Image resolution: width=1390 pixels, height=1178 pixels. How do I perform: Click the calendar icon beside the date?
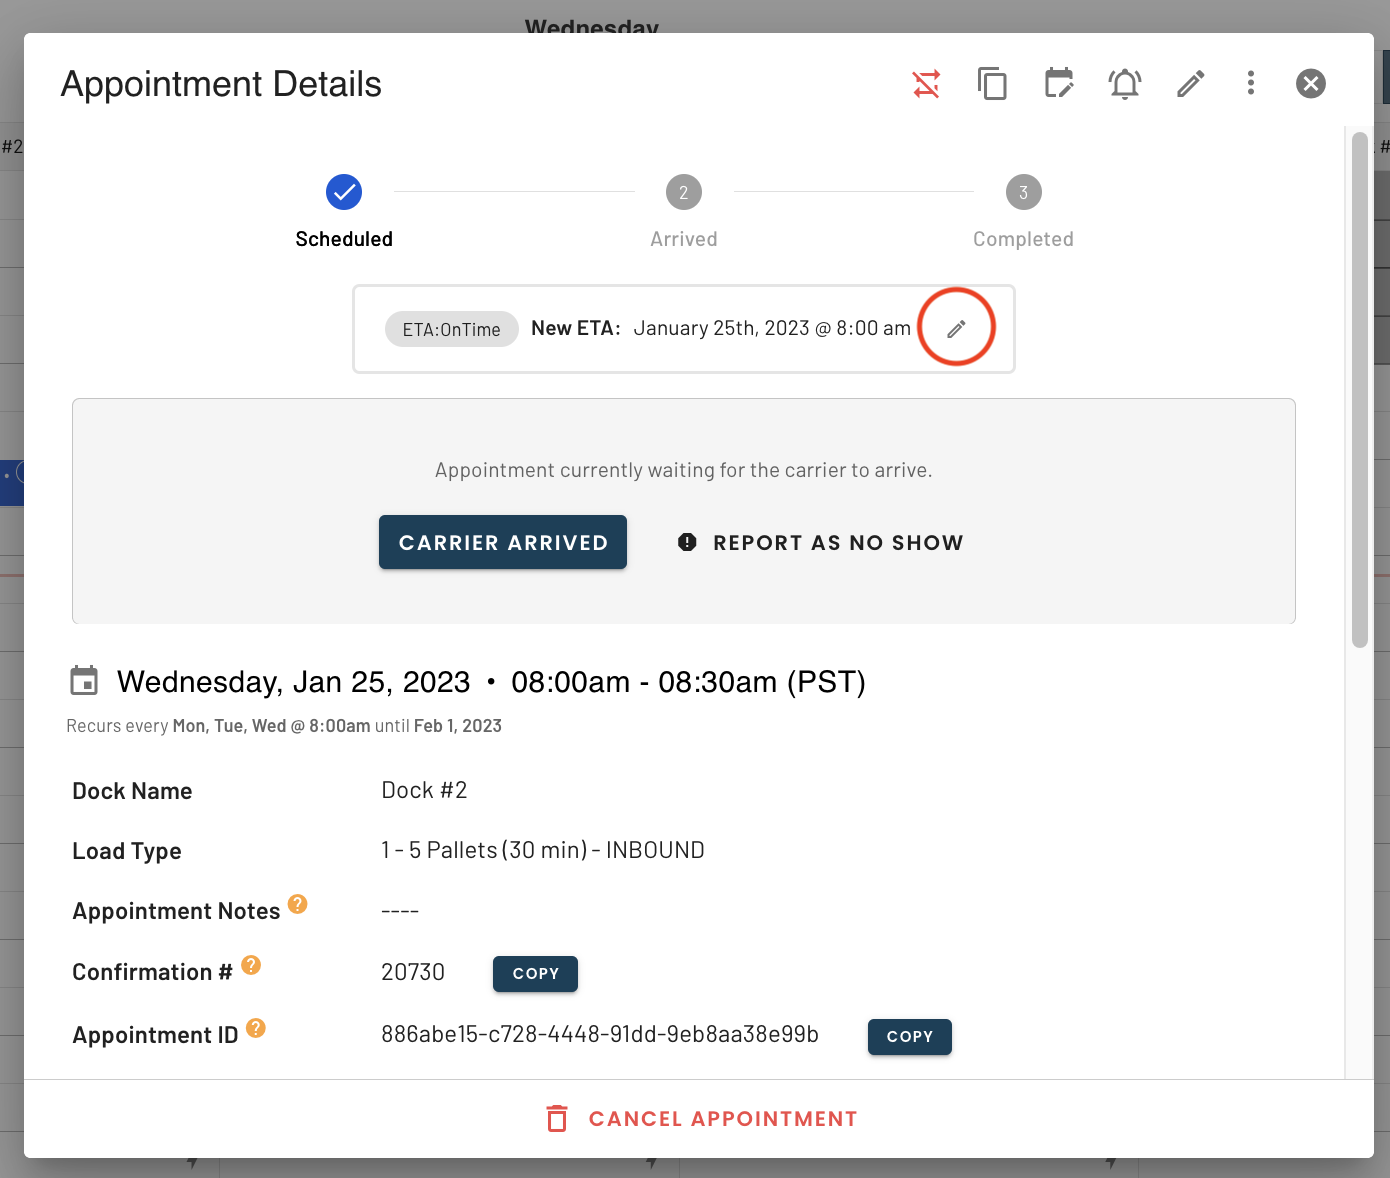[x=84, y=681]
